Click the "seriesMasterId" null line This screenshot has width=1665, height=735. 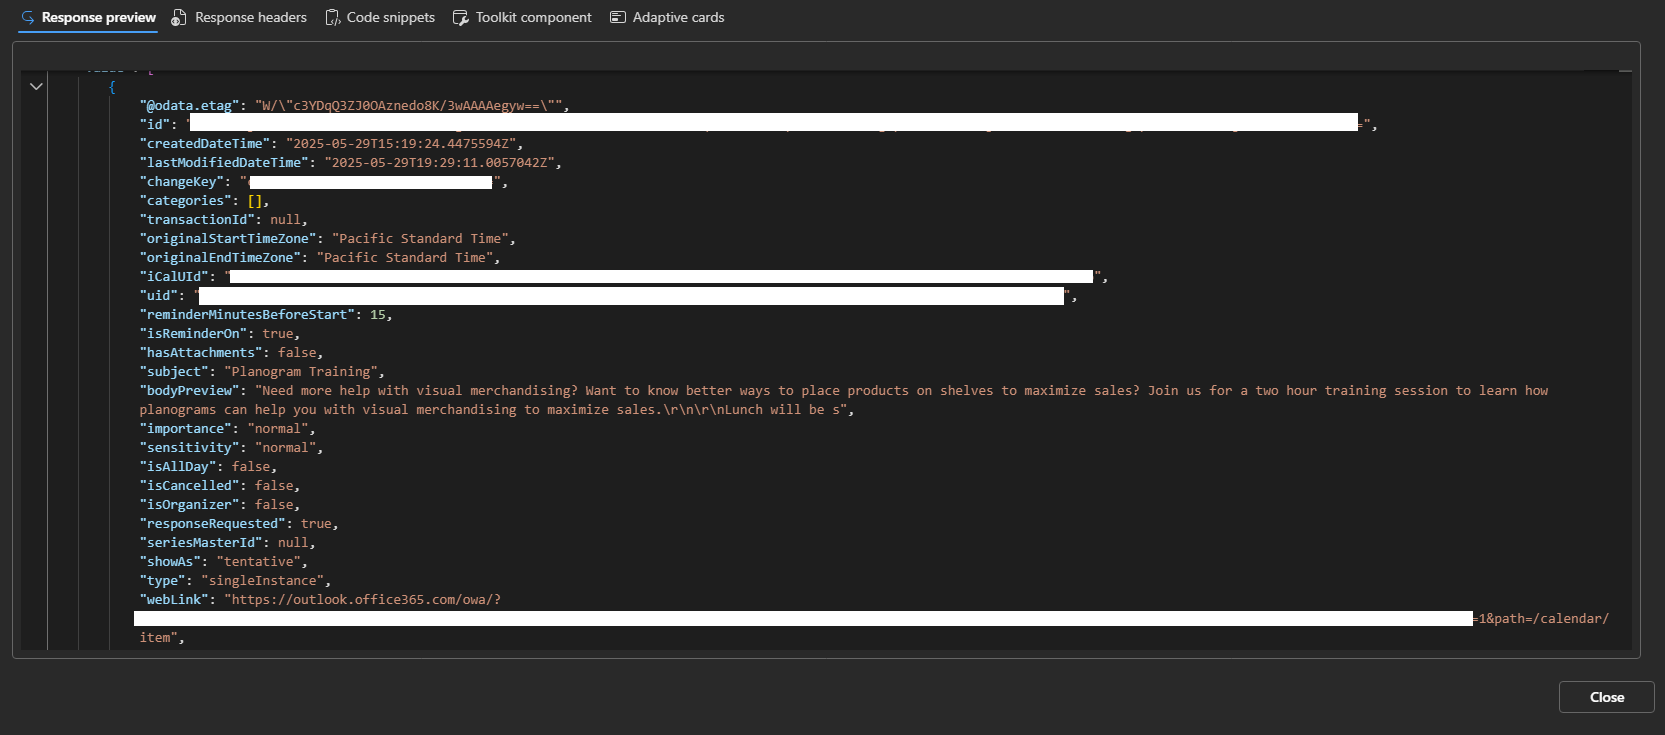(227, 543)
